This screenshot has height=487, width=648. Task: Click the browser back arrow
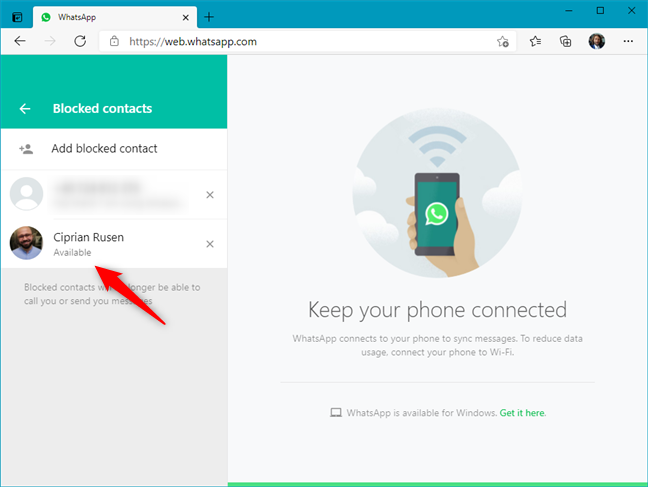tap(20, 41)
